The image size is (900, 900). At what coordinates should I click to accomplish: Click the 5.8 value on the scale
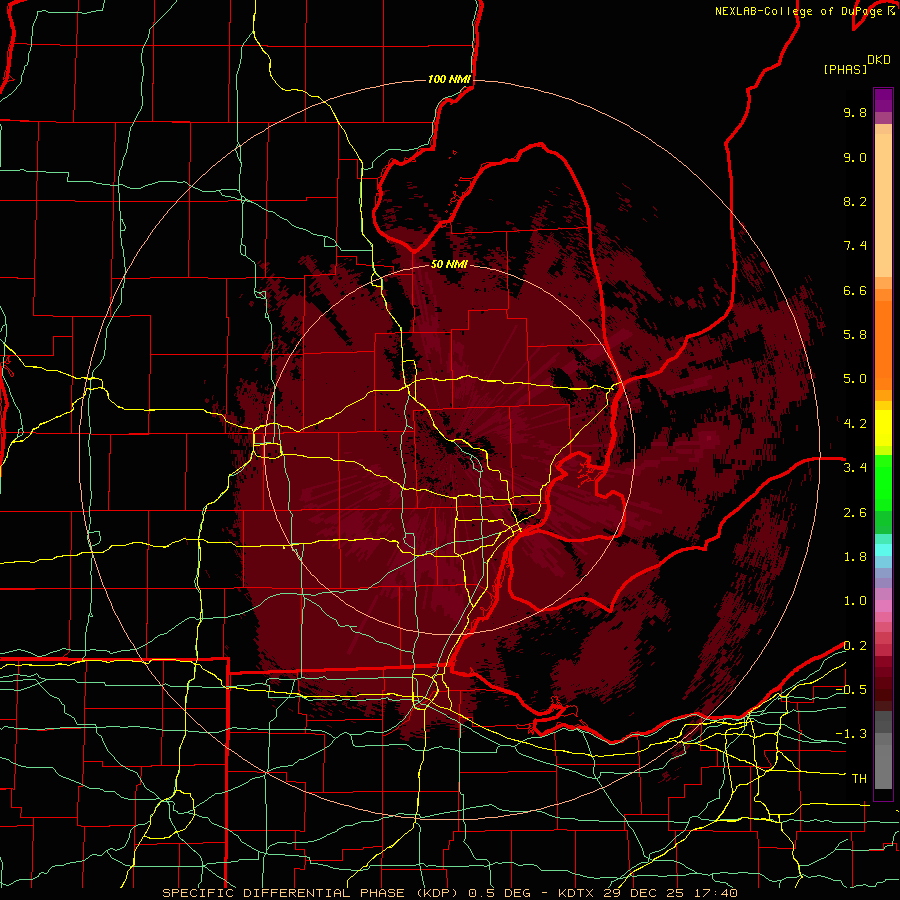coord(855,335)
